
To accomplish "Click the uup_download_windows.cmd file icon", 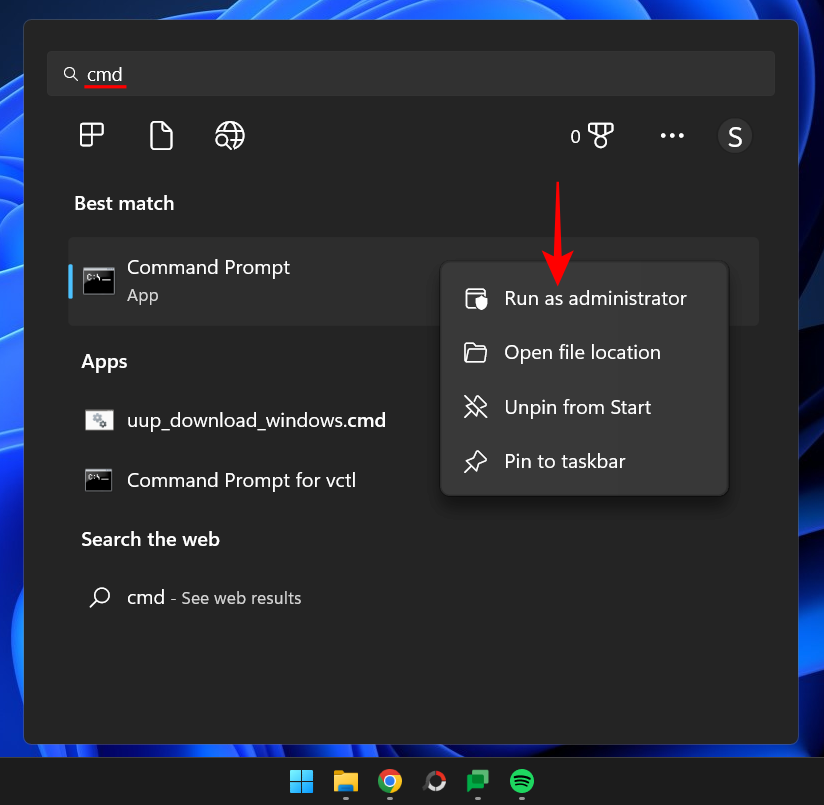I will (x=99, y=420).
